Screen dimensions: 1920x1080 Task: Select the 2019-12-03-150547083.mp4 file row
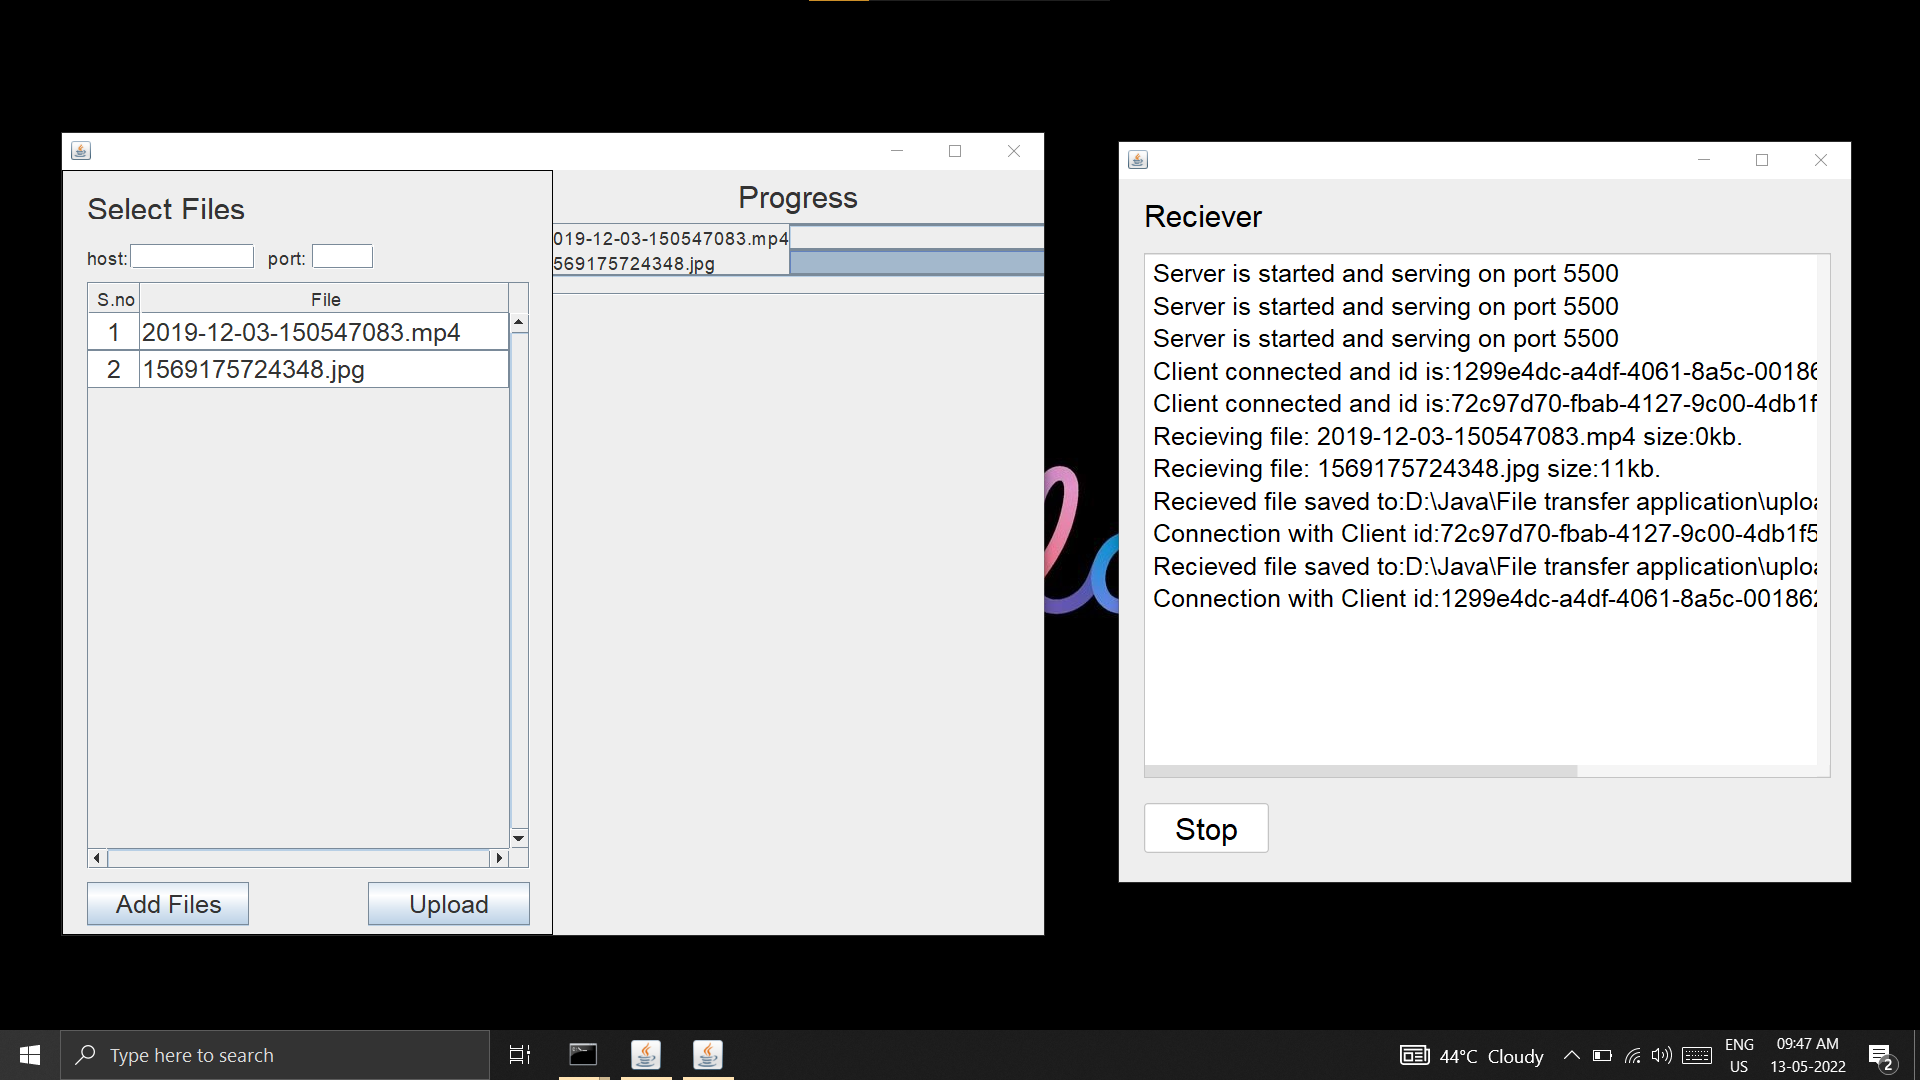coord(300,332)
